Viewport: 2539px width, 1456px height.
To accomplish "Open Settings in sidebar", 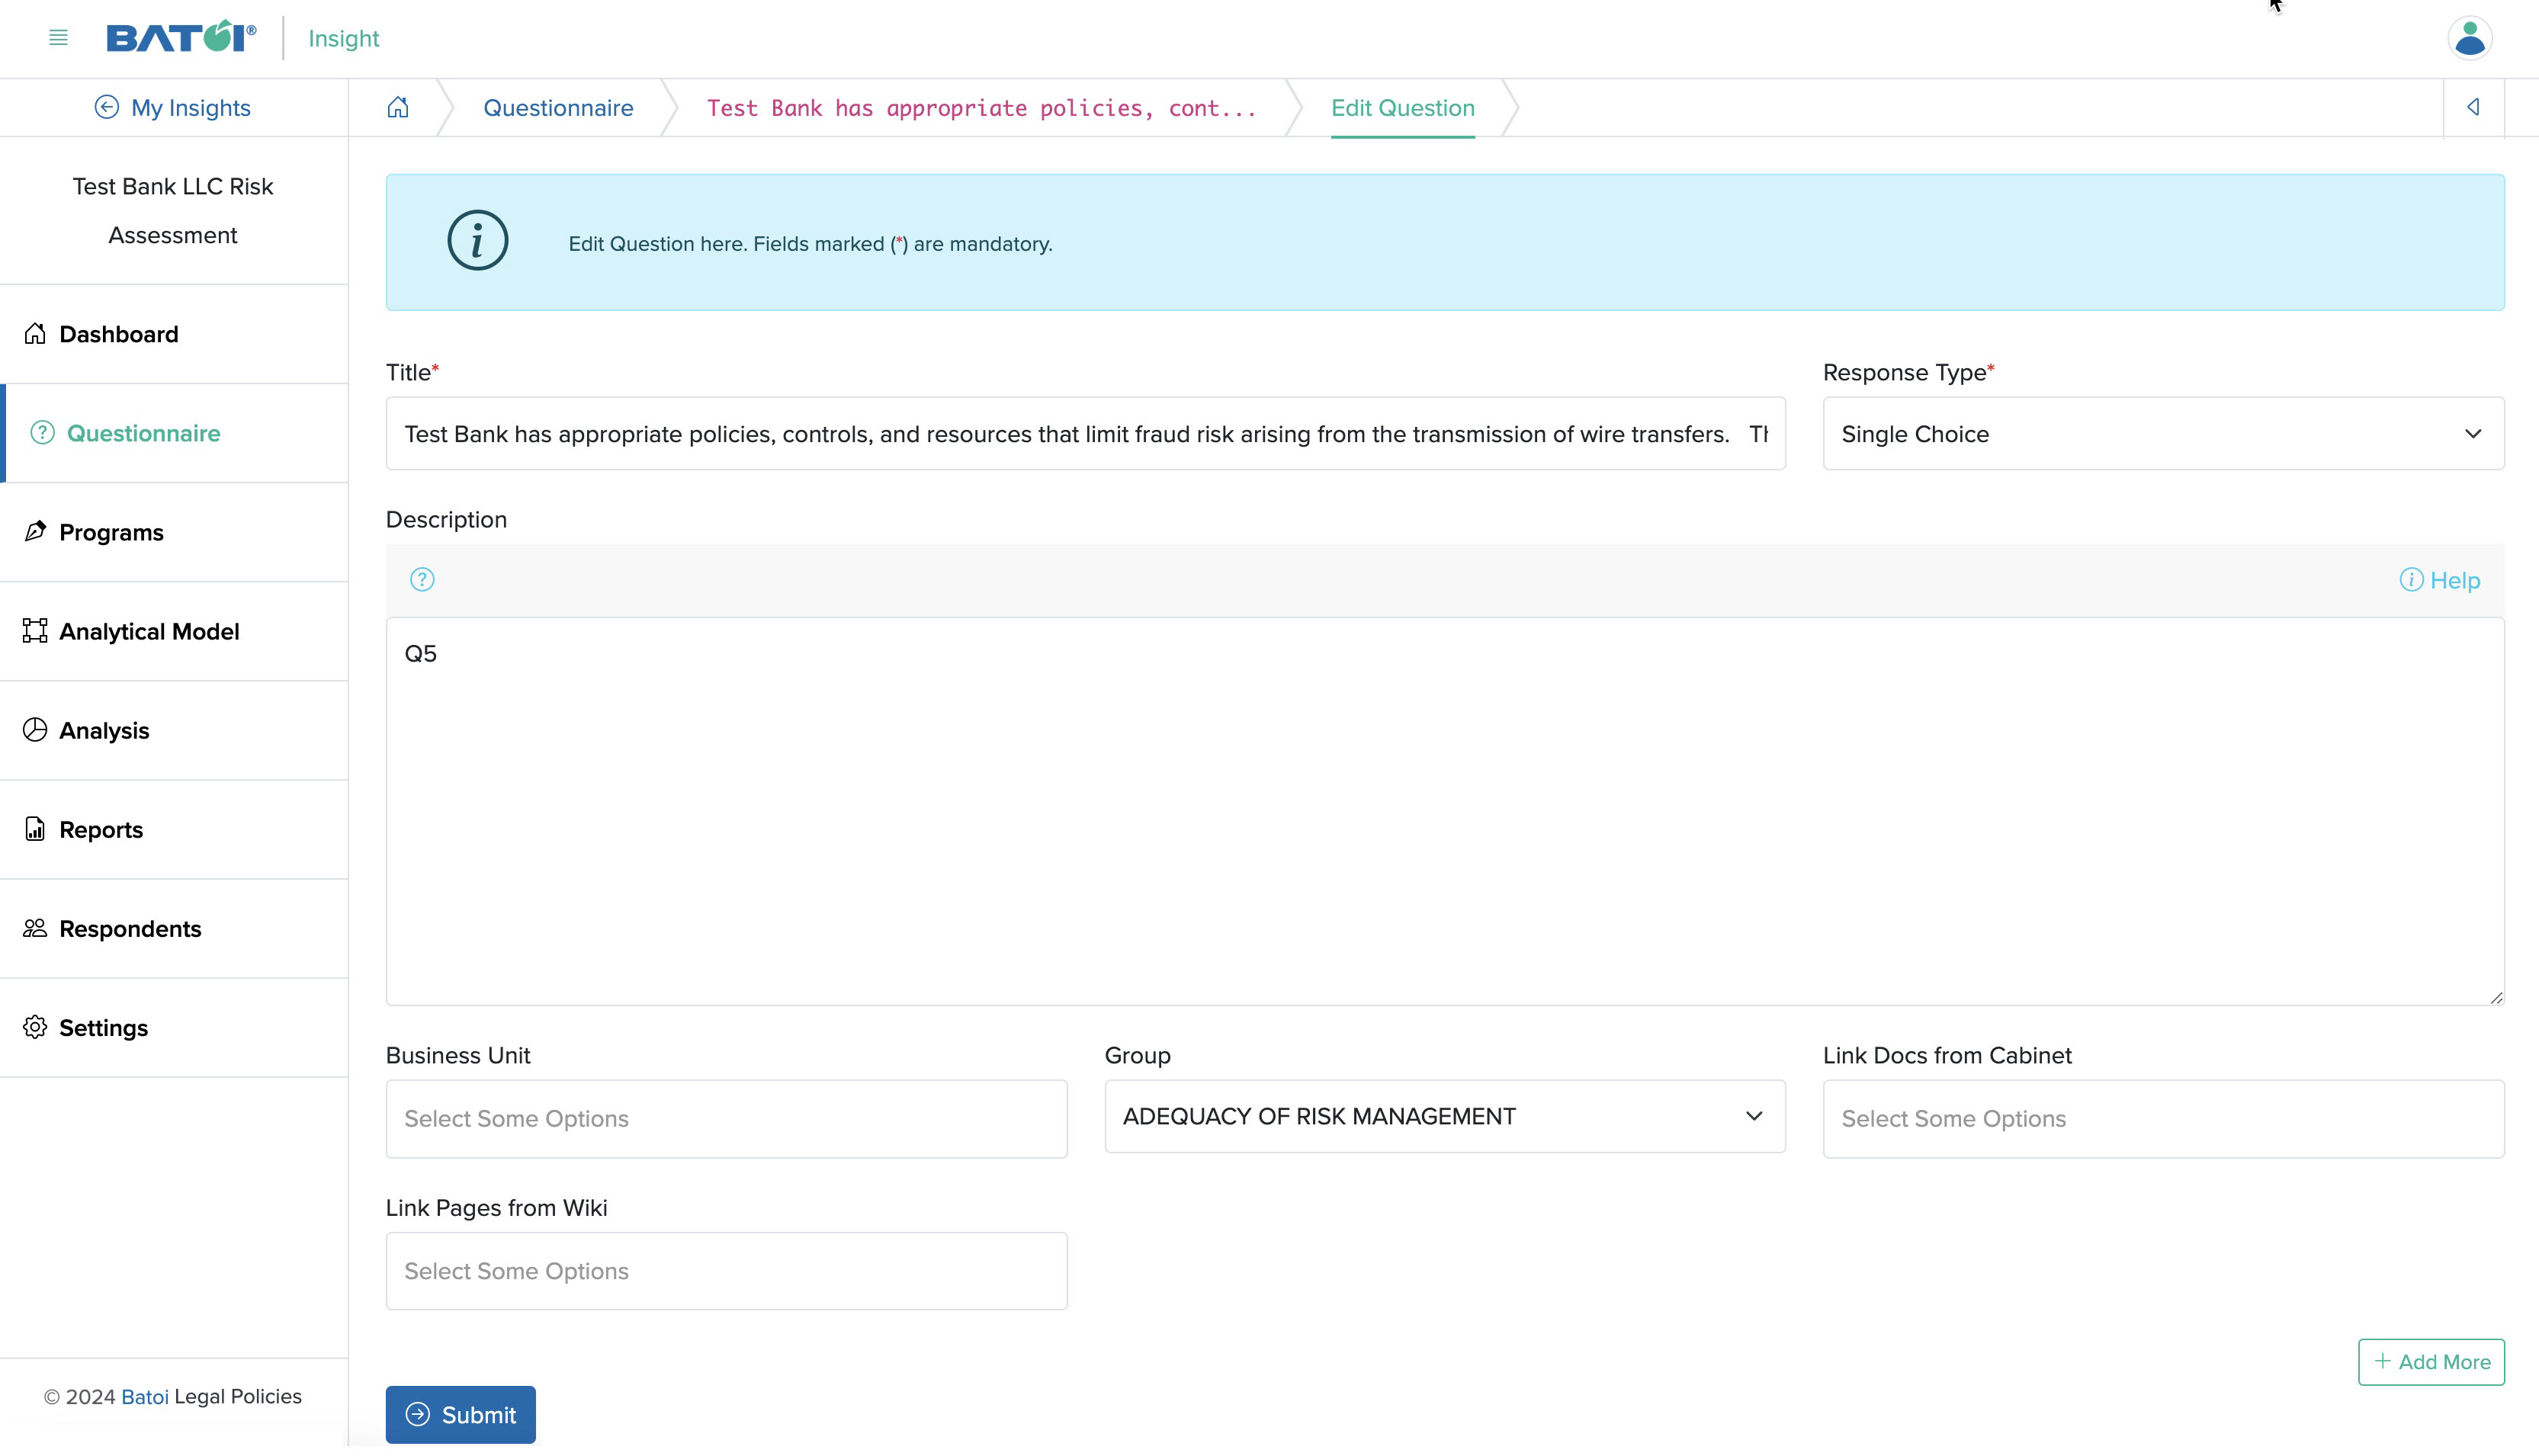I will click(x=174, y=1028).
